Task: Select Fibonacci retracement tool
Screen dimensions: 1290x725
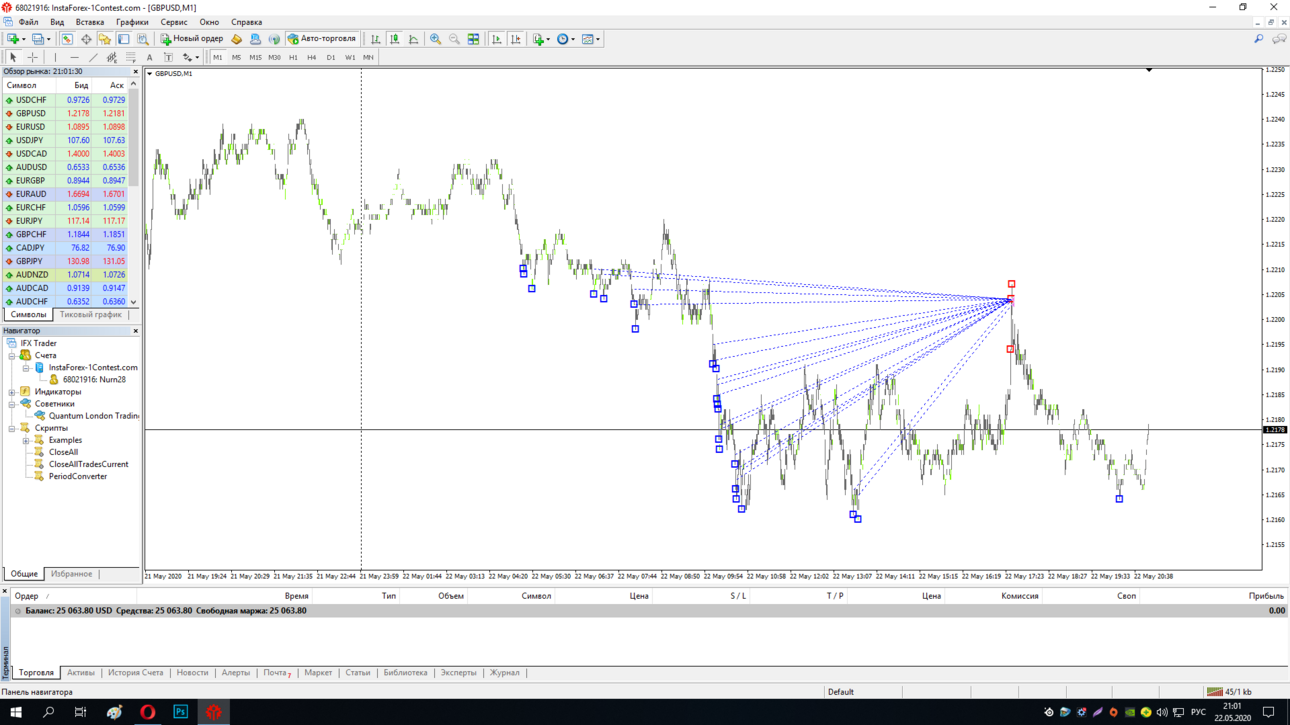Action: point(130,57)
